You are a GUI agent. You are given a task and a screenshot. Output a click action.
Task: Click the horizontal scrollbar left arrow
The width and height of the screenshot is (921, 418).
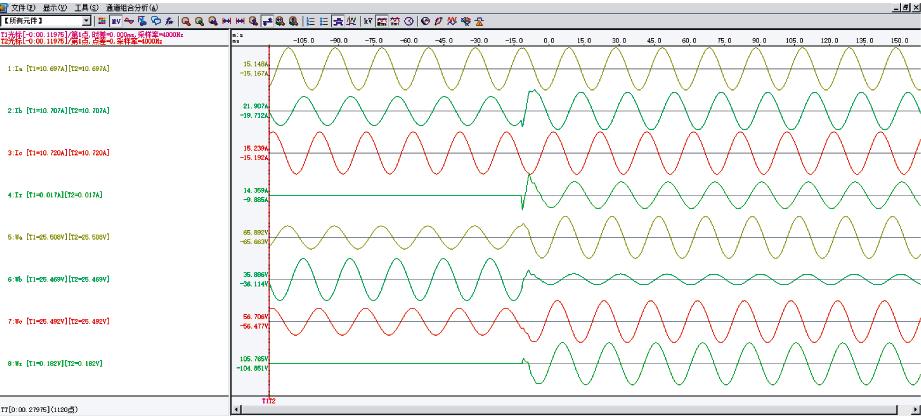coord(237,409)
